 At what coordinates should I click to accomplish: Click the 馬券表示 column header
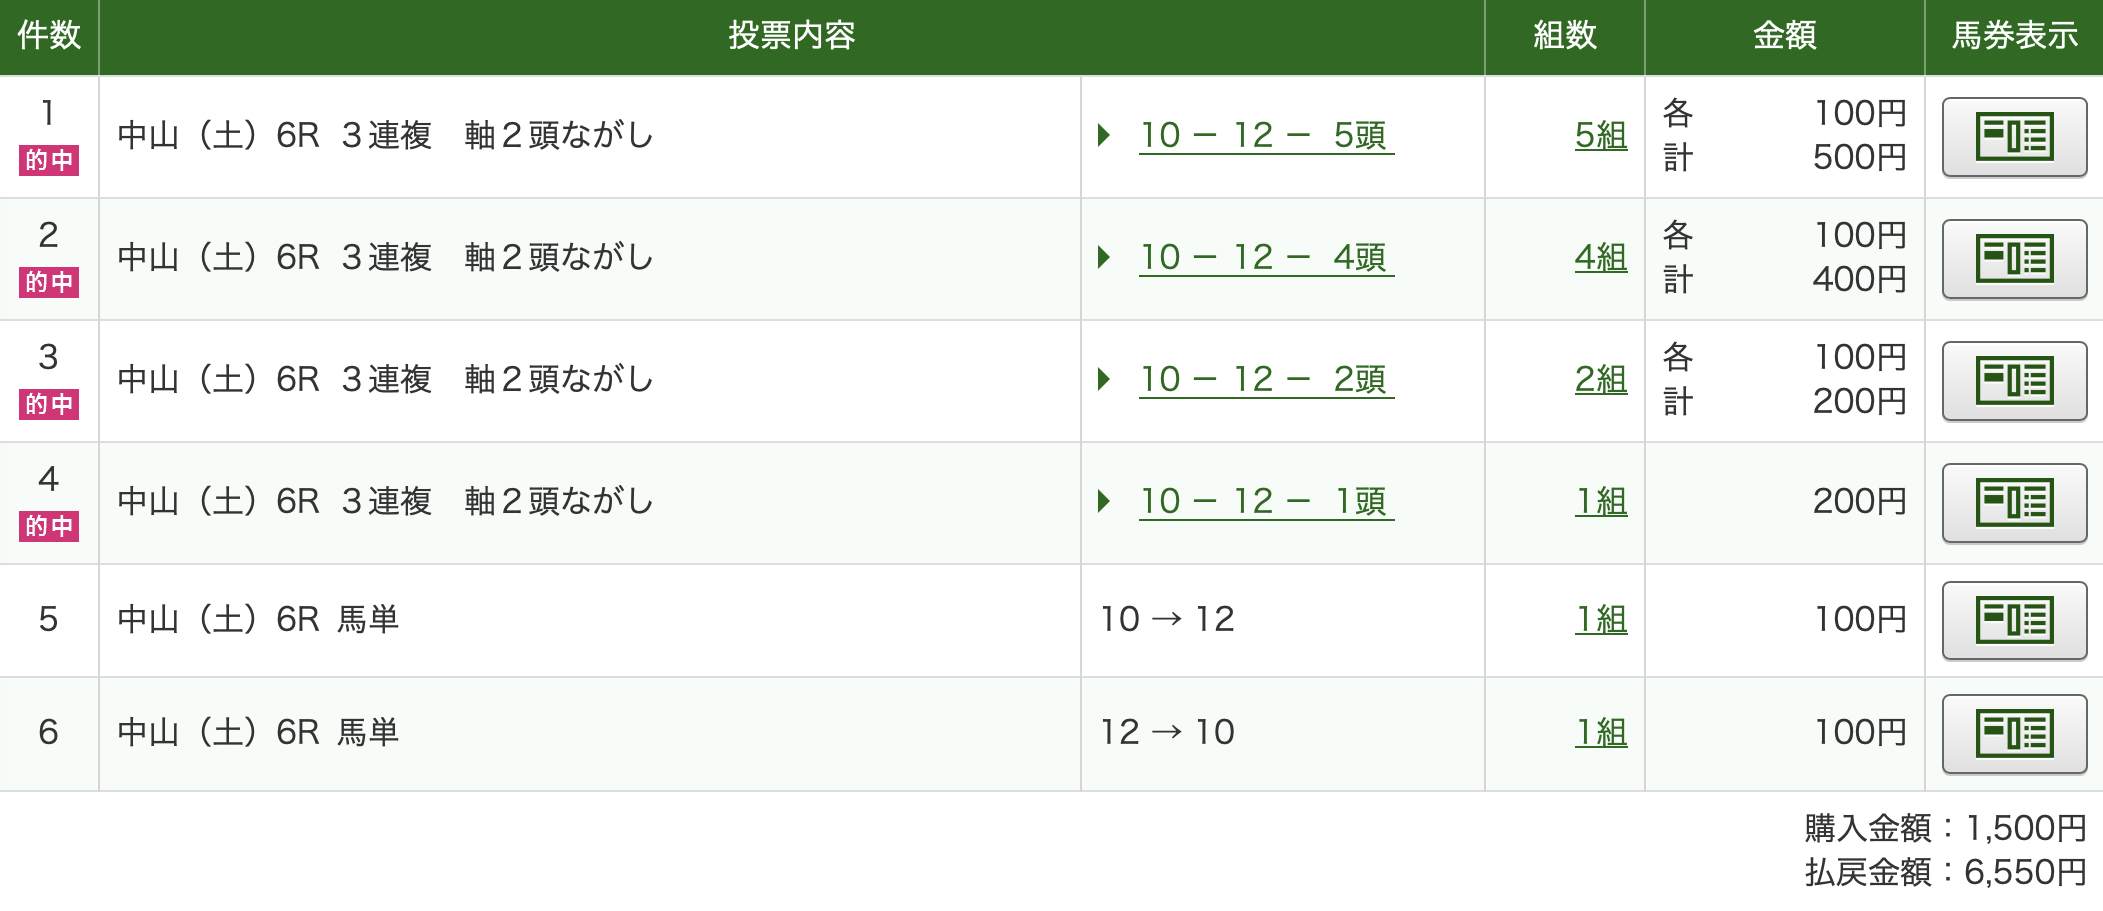(x=2014, y=36)
